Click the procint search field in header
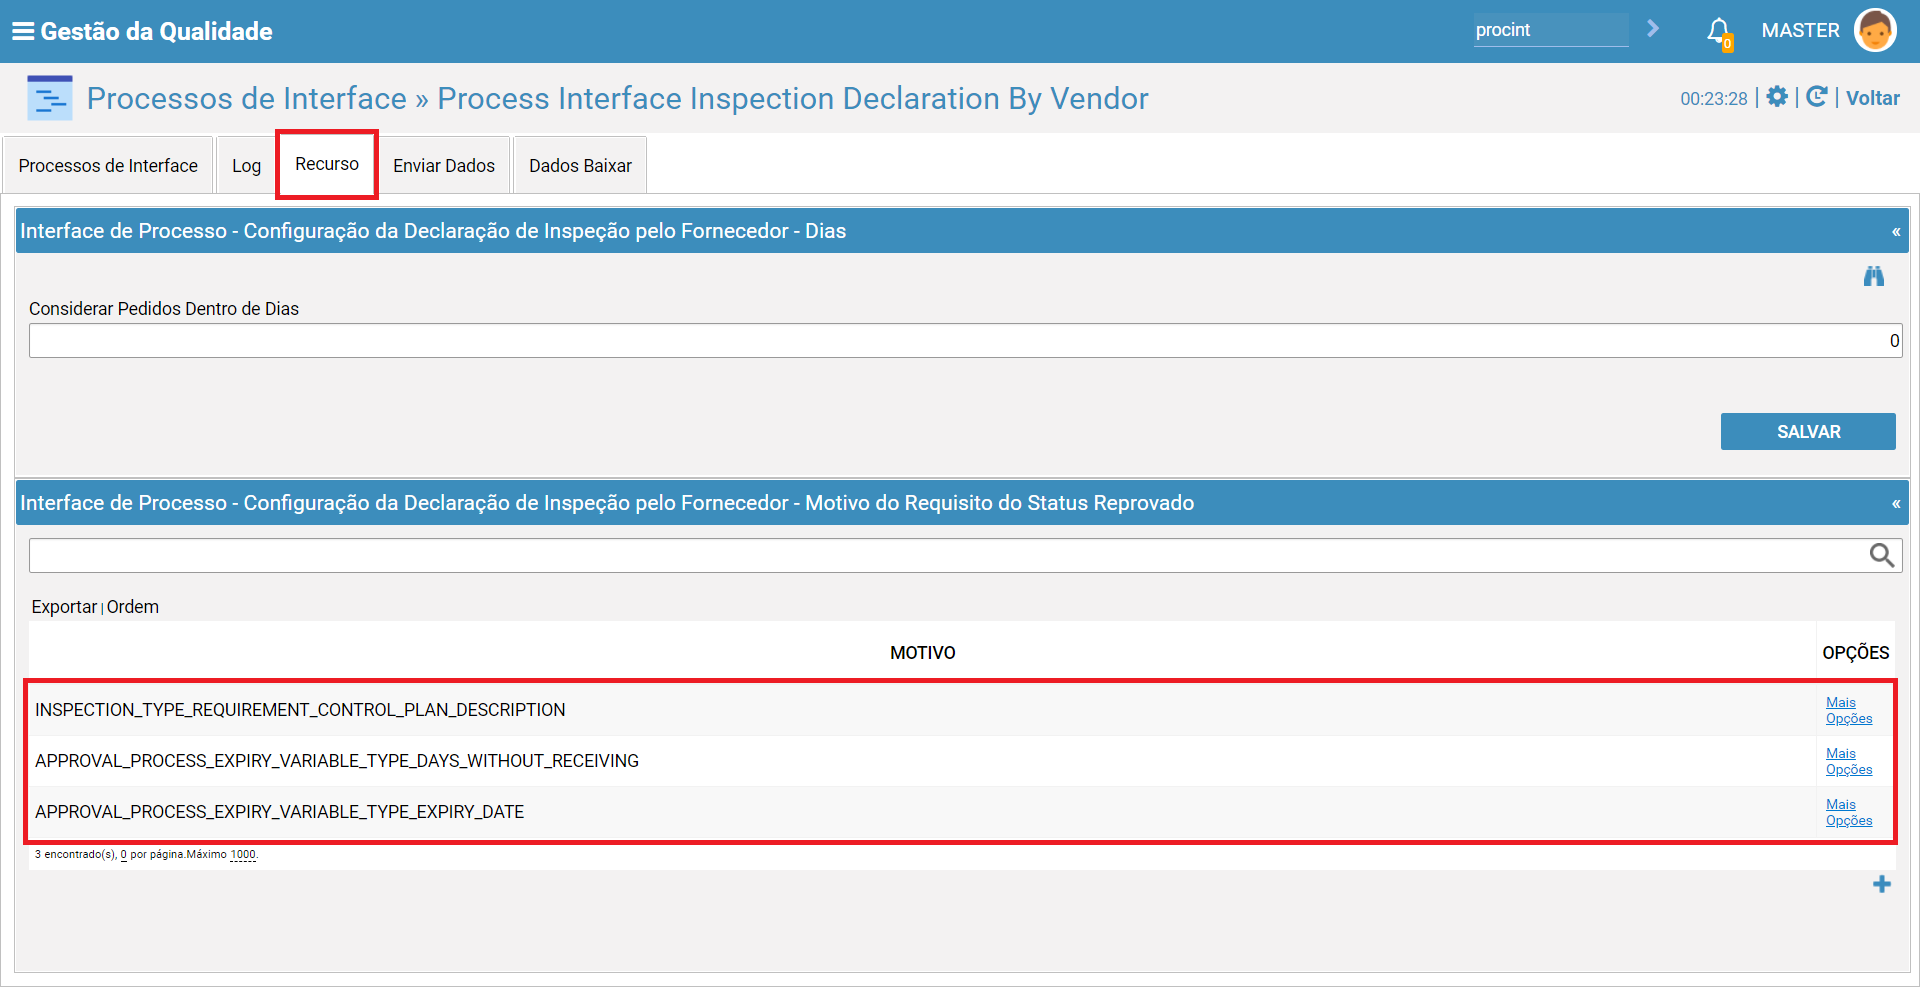Image resolution: width=1920 pixels, height=992 pixels. (x=1551, y=30)
